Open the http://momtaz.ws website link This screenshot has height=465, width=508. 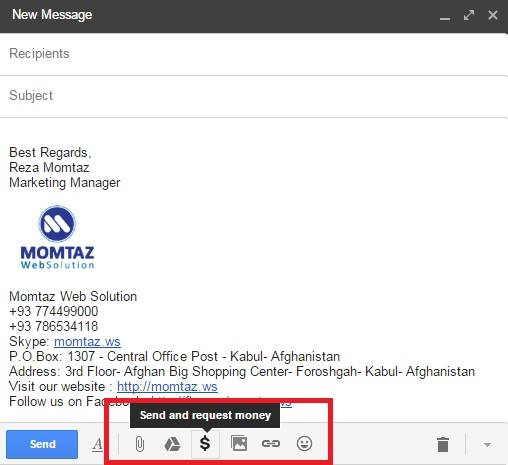click(167, 386)
